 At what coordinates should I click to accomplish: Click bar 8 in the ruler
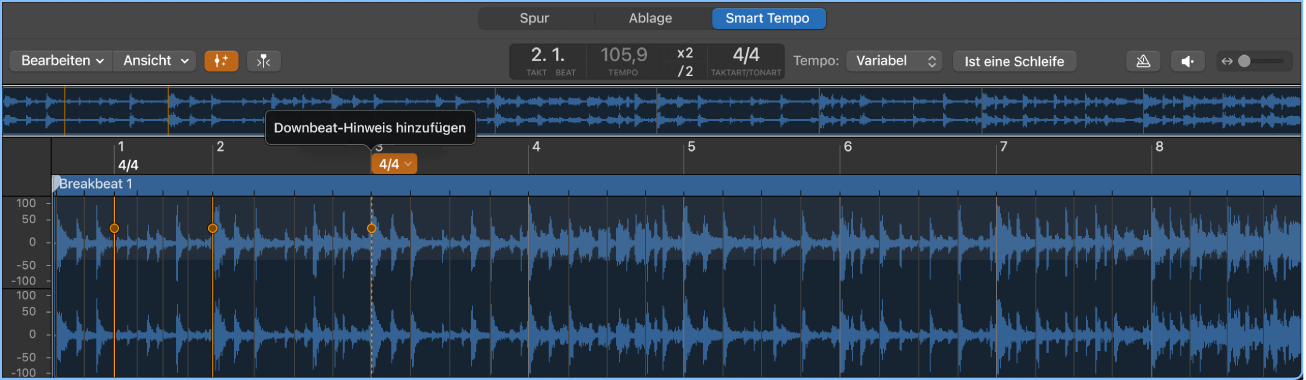point(1159,147)
